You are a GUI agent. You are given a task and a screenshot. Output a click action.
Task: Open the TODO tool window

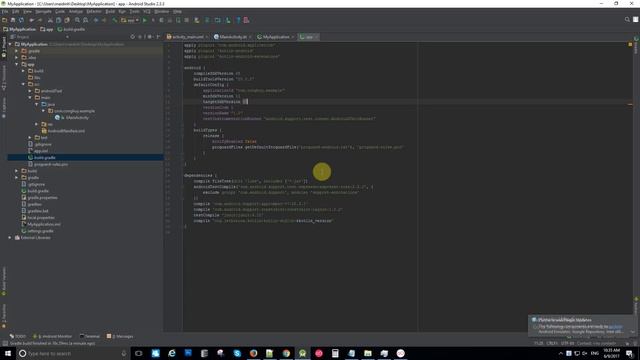[x=17, y=336]
